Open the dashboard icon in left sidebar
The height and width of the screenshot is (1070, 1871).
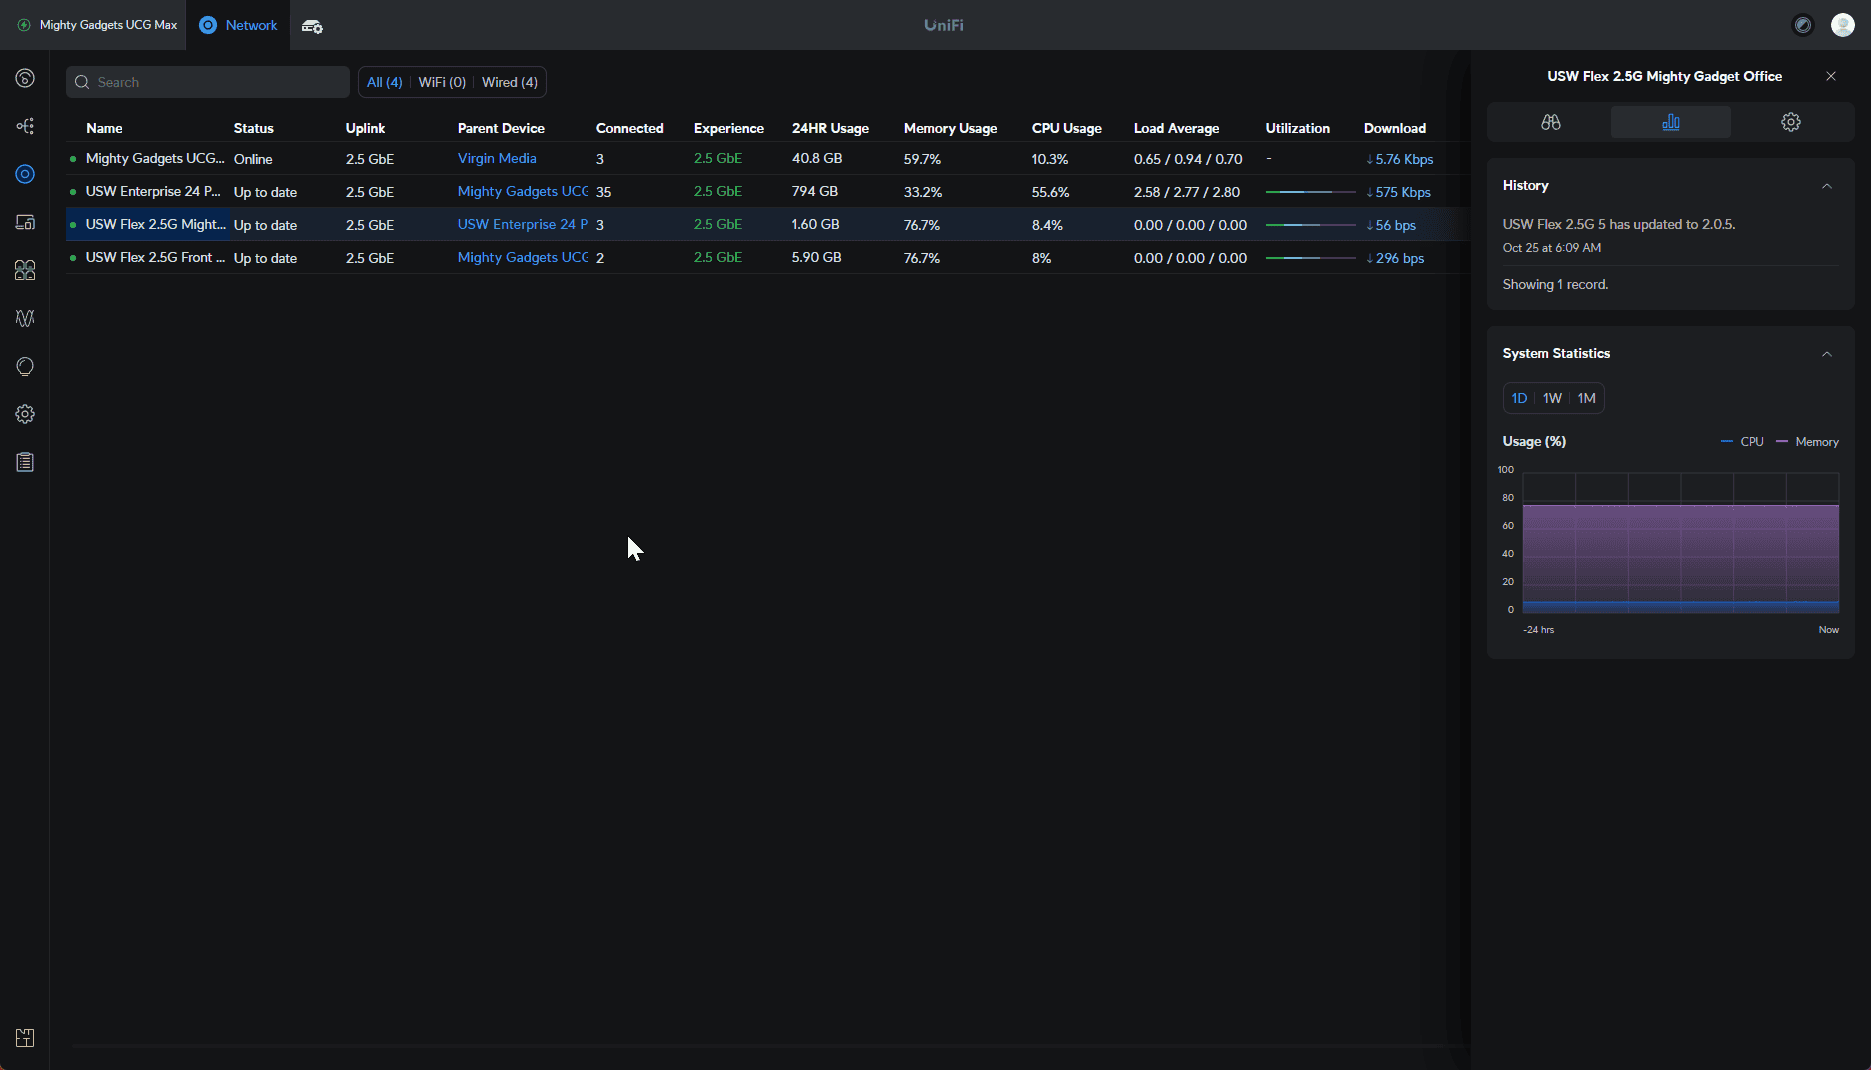point(25,78)
